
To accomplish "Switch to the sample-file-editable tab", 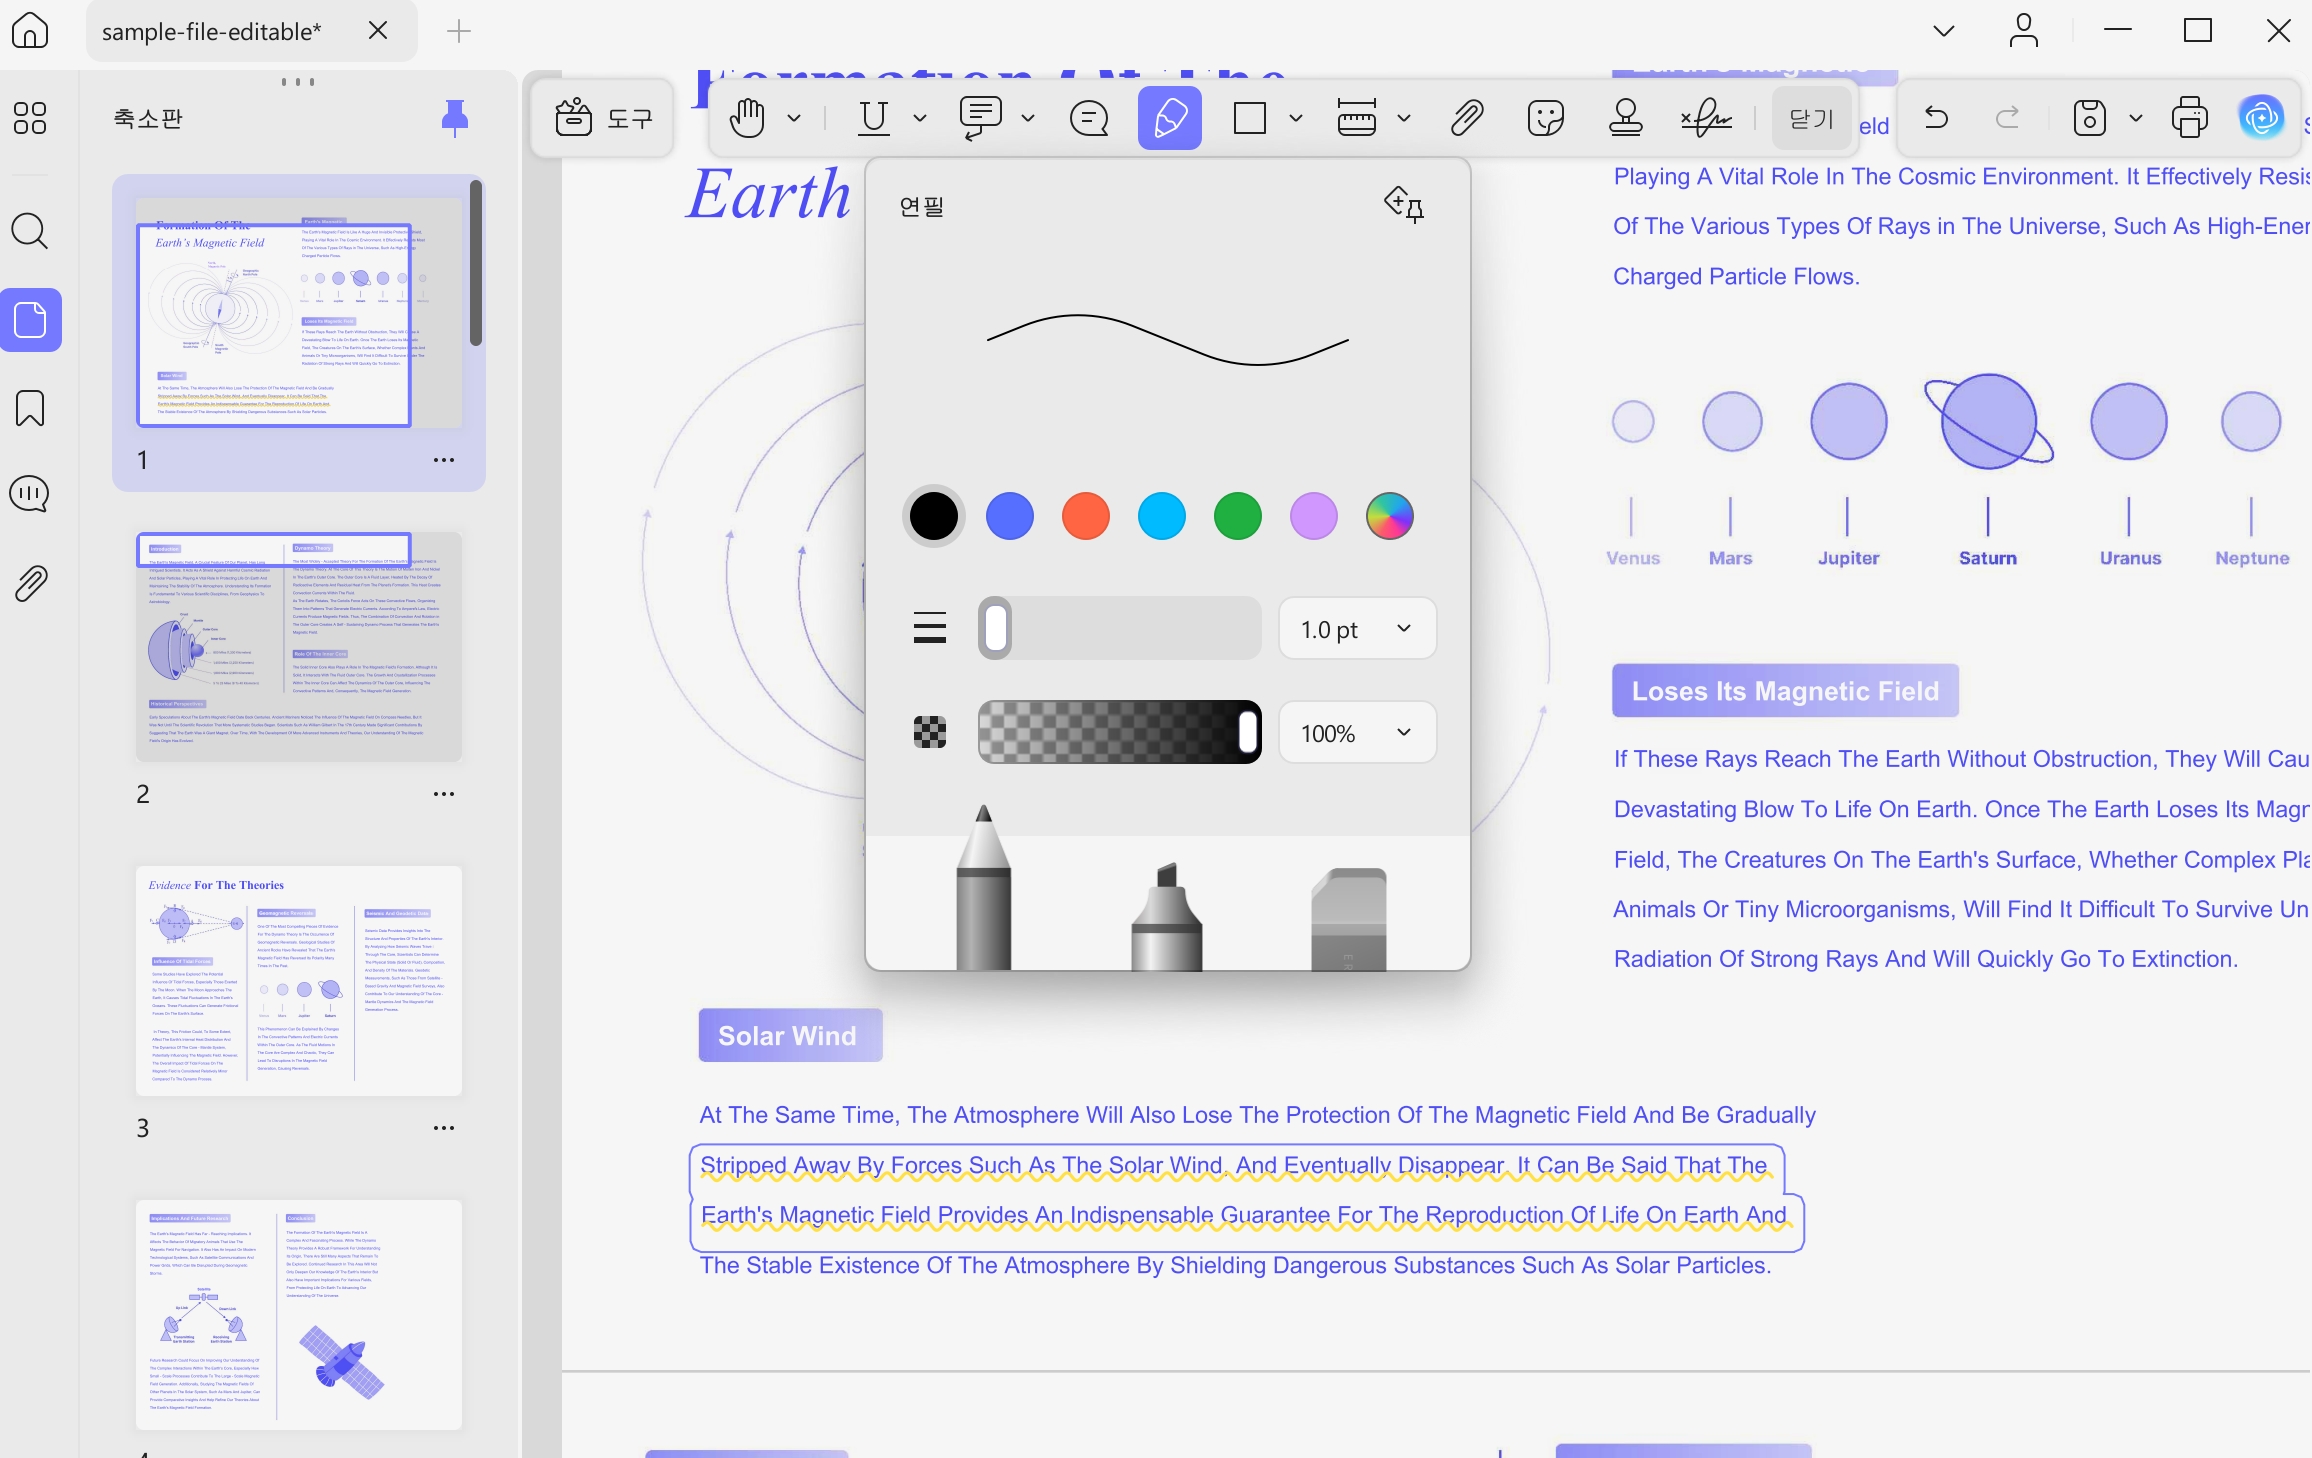I will 212,31.
